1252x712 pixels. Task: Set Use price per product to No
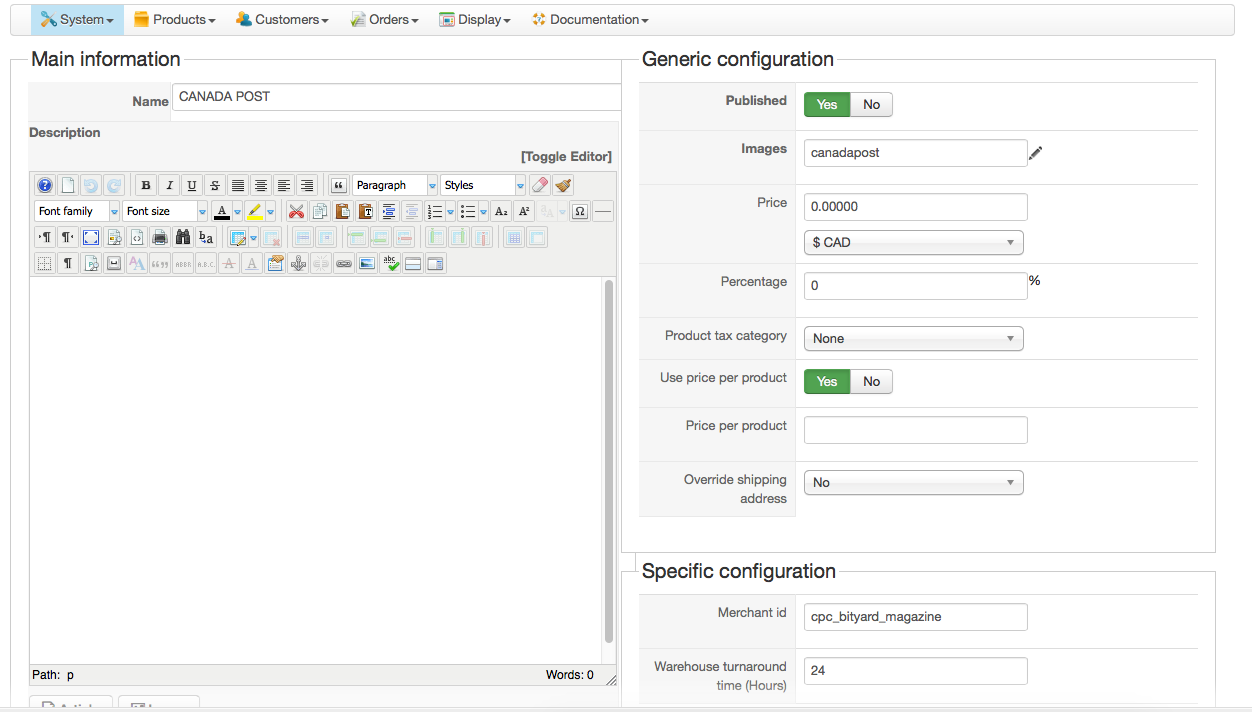(x=871, y=381)
